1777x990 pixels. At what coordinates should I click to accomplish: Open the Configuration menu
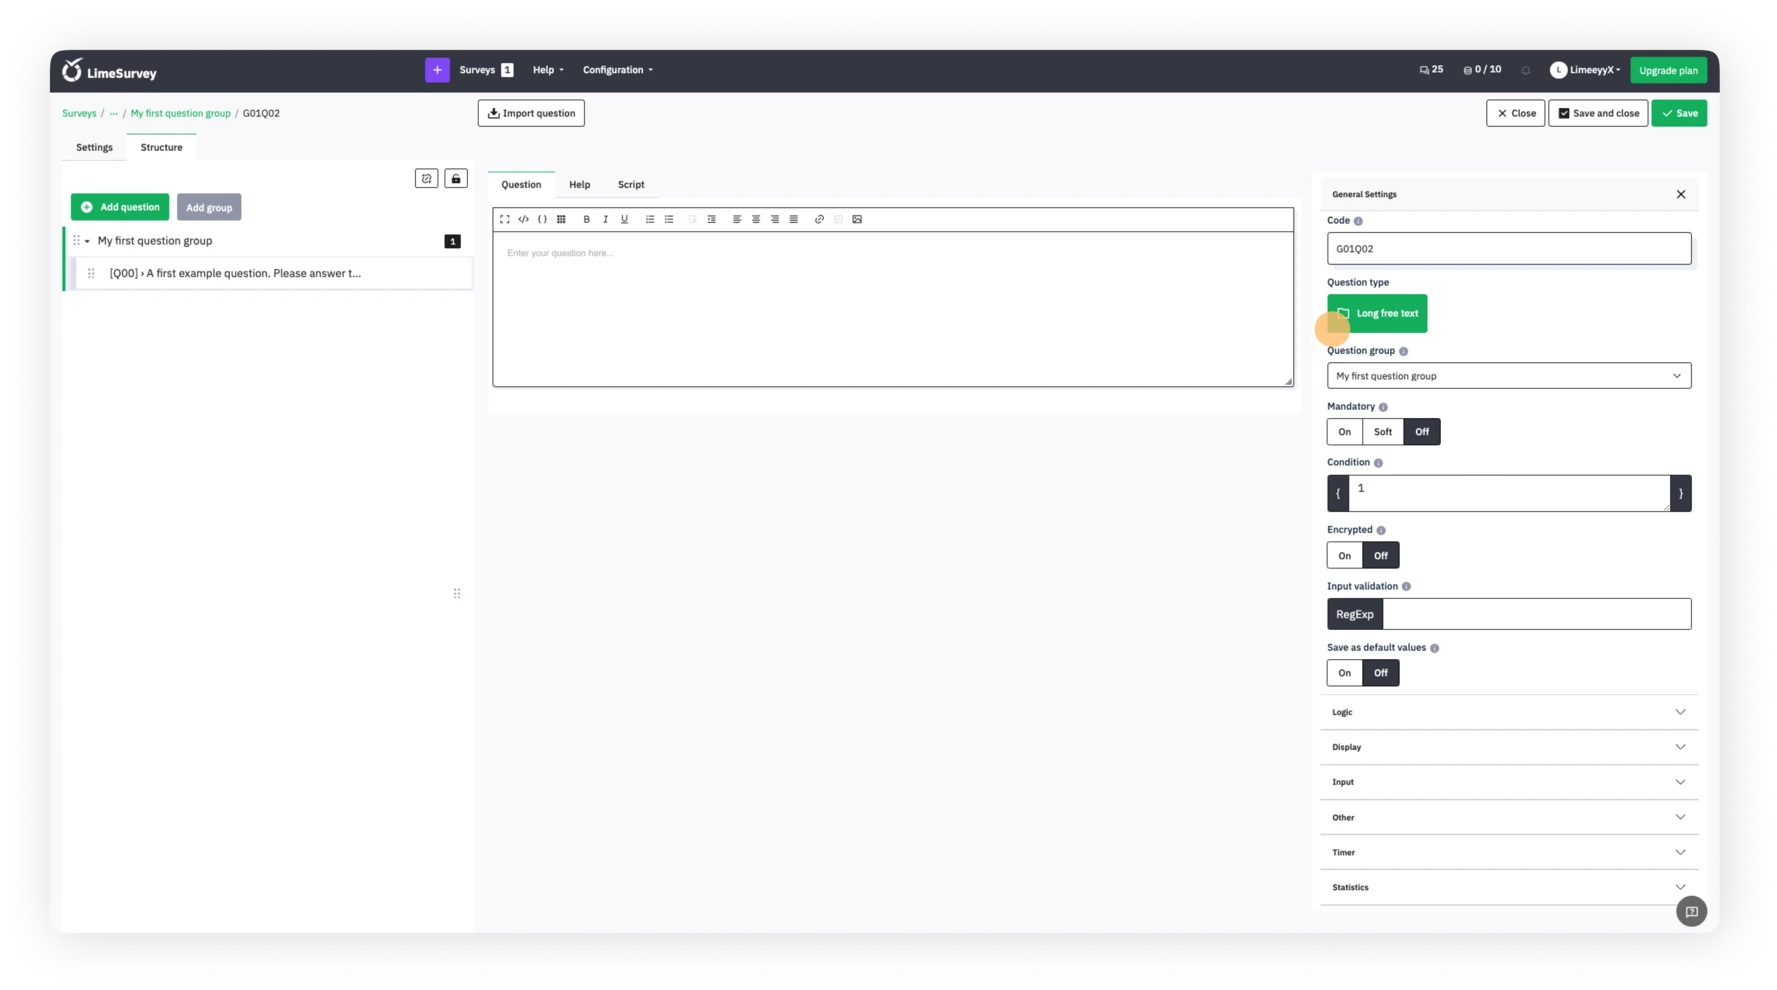617,70
